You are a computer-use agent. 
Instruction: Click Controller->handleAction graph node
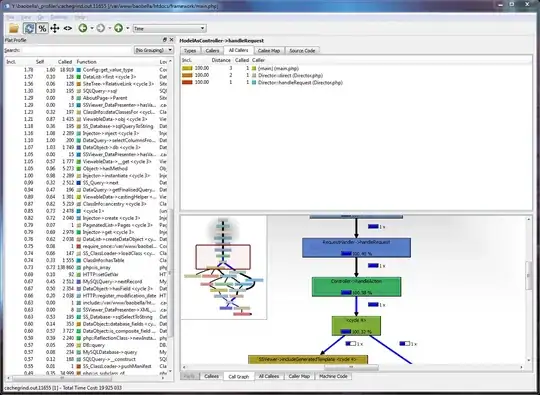pos(356,287)
